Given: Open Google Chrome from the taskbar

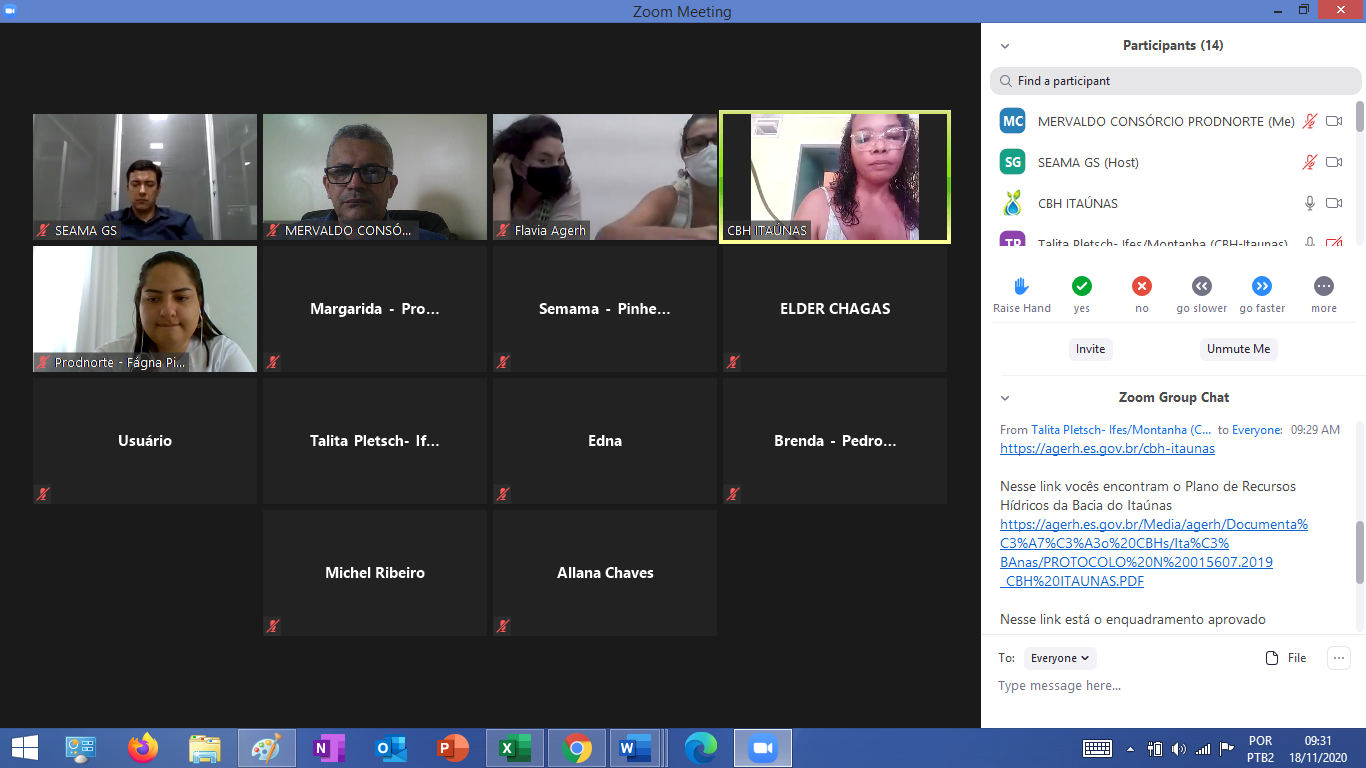Looking at the screenshot, I should (577, 748).
